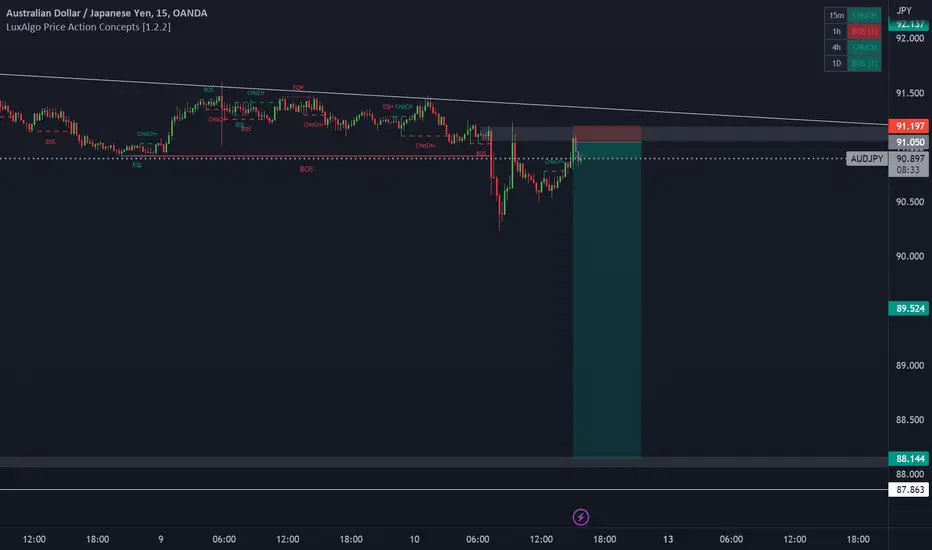Viewport: 932px width, 550px height.
Task: Click the 92.137 green price label
Action: [908, 24]
